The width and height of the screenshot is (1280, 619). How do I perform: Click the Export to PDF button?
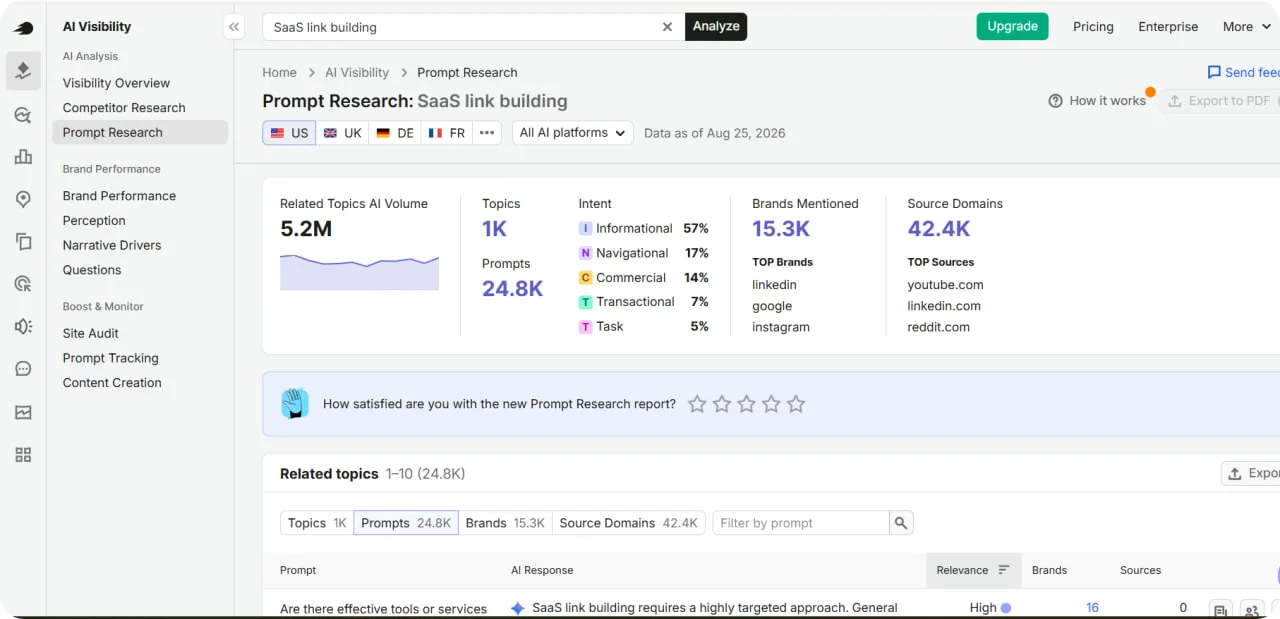[1220, 101]
